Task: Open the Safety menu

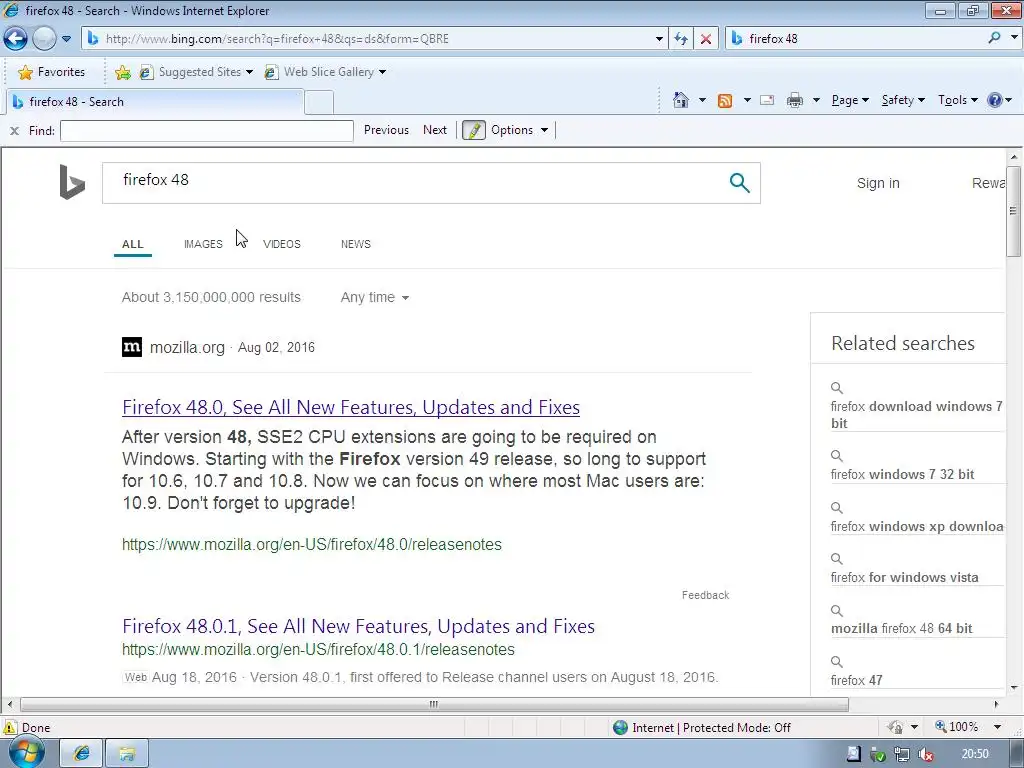Action: coord(903,100)
